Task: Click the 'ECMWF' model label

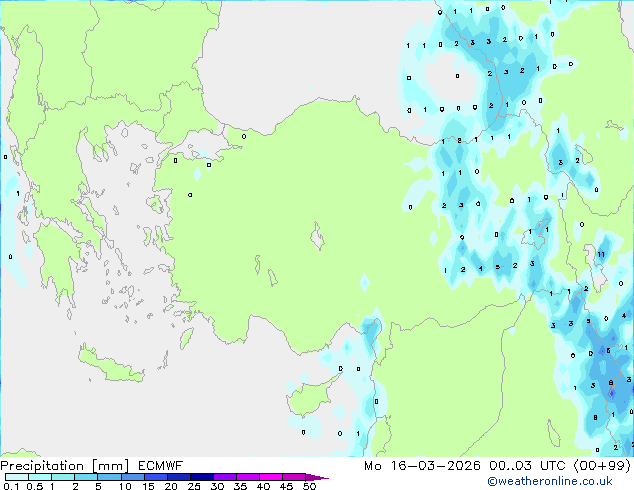Action: pyautogui.click(x=161, y=466)
